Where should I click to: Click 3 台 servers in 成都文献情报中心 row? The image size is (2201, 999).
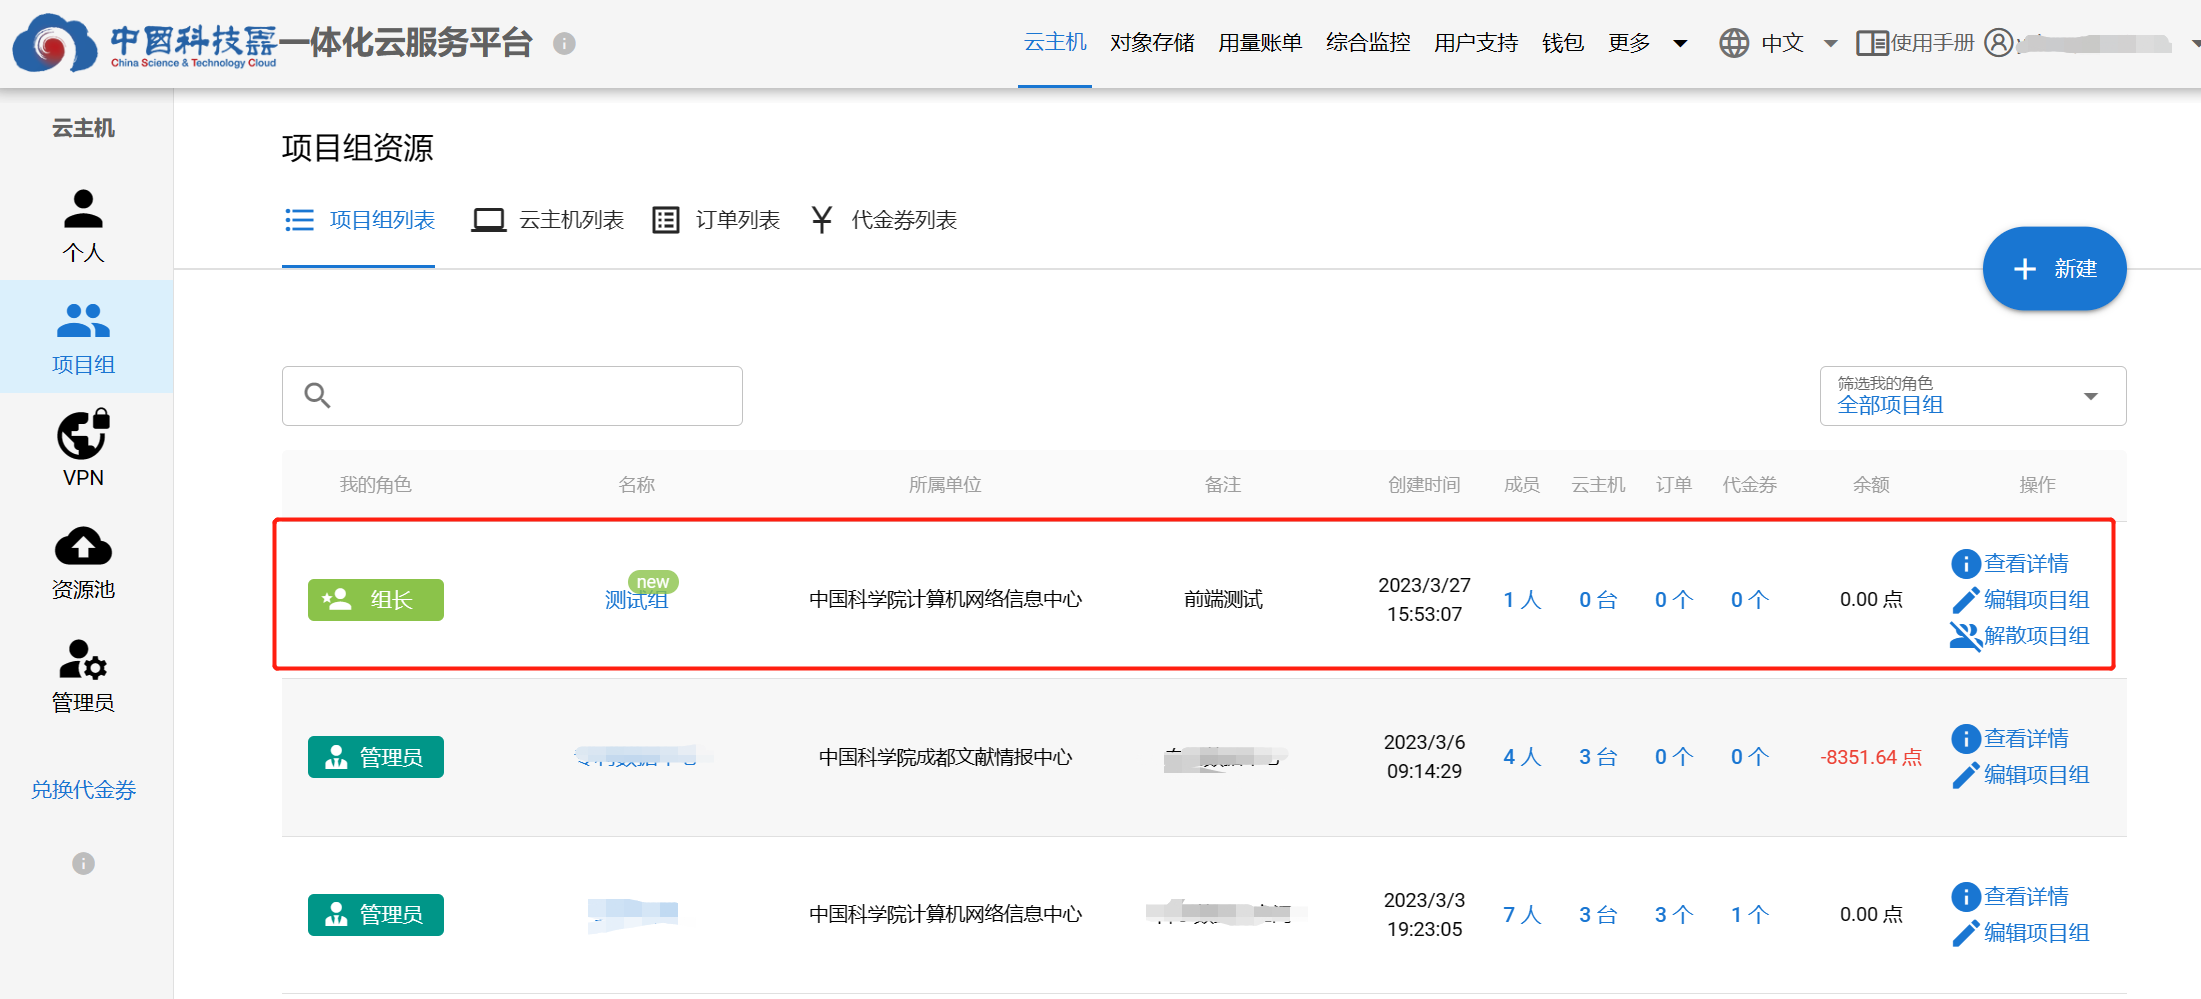tap(1598, 757)
